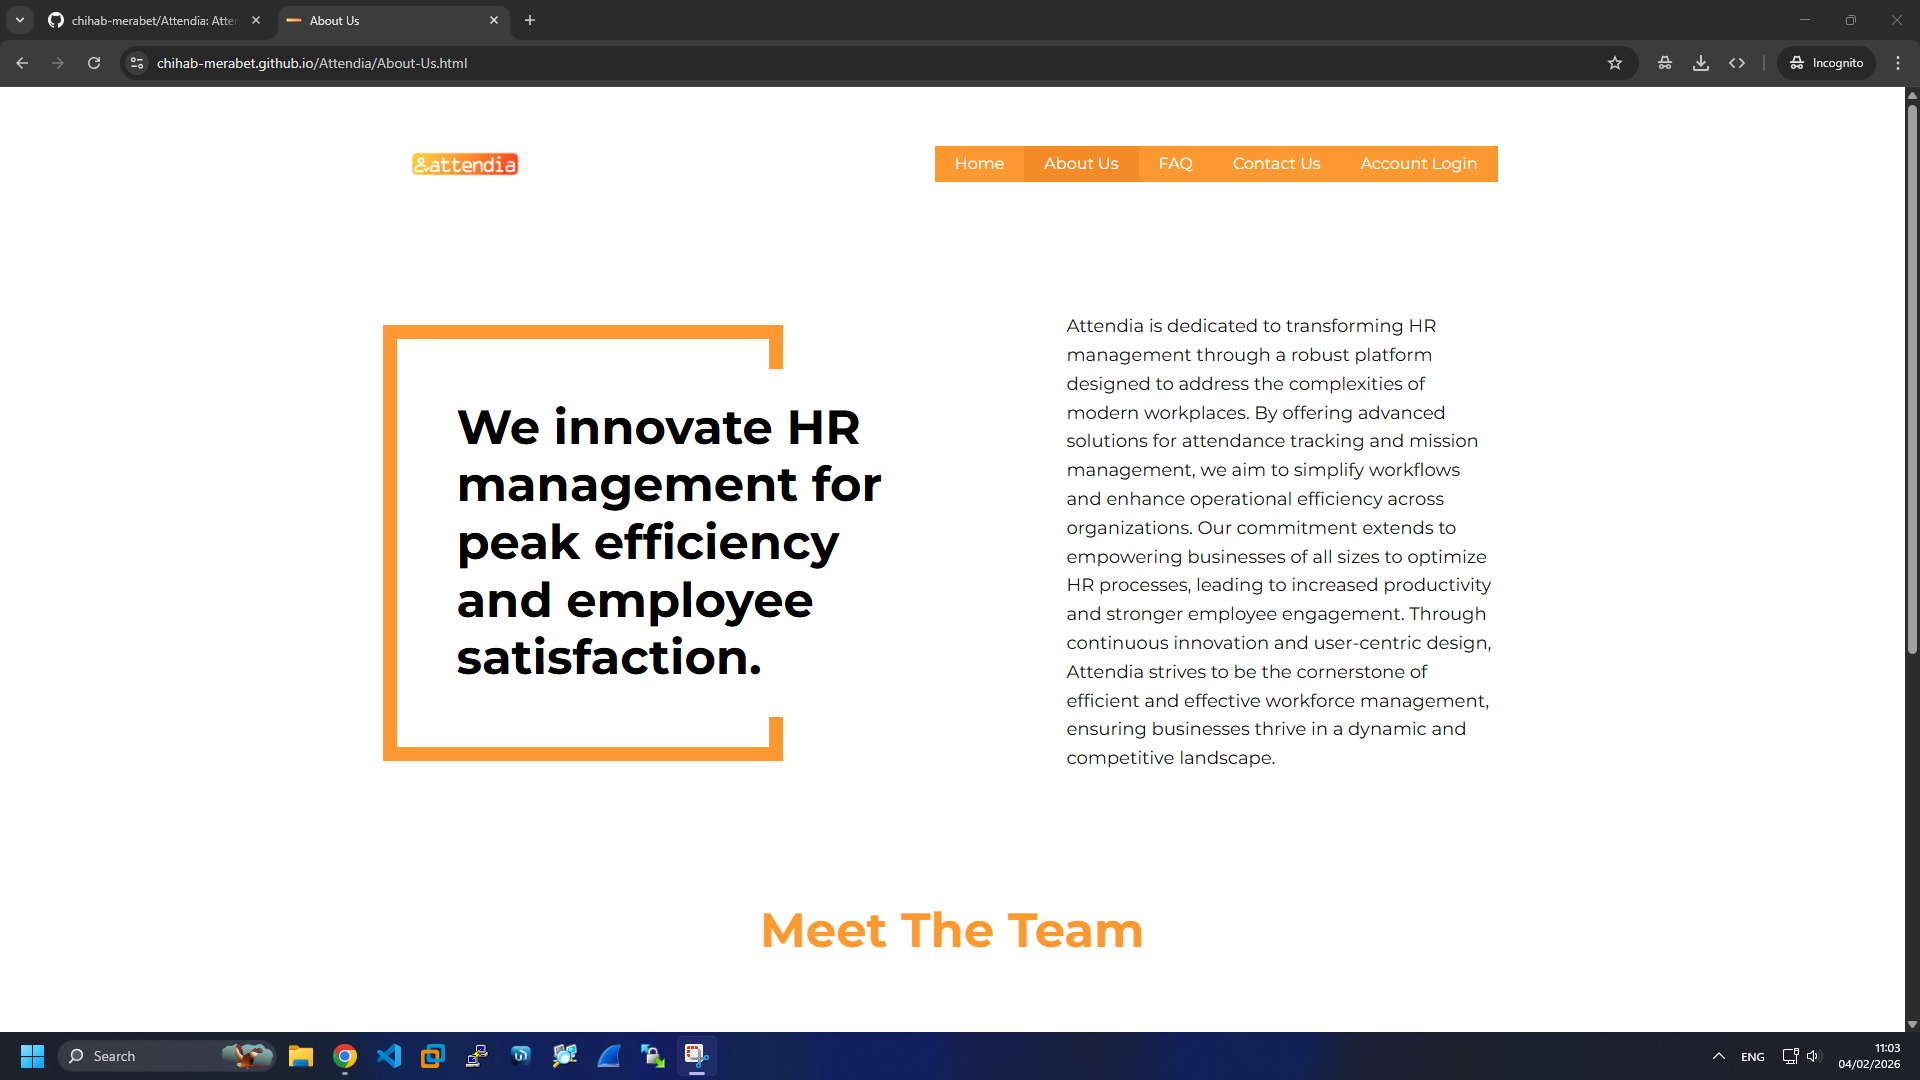1920x1080 pixels.
Task: Bookmark this page with the star icon
Action: [1616, 63]
